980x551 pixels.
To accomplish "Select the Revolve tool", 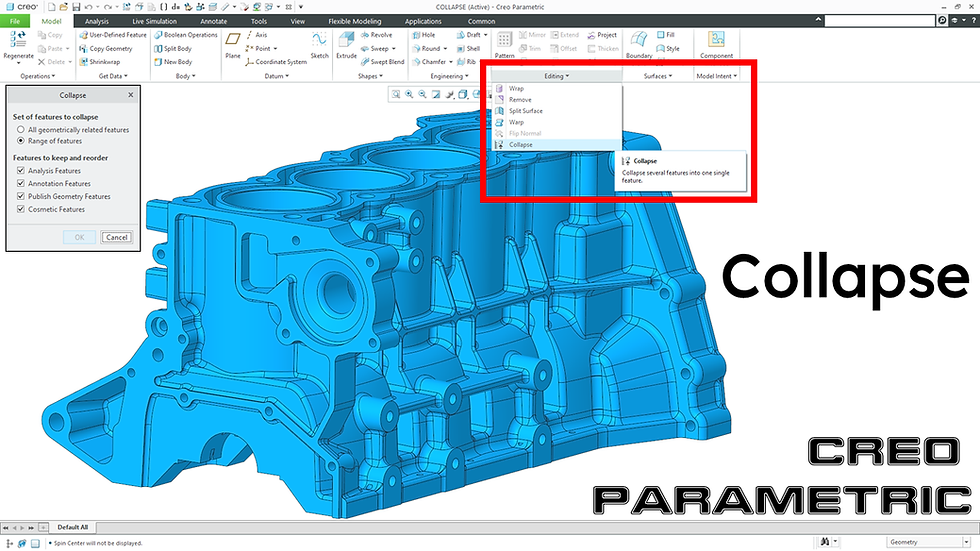I will (x=377, y=35).
